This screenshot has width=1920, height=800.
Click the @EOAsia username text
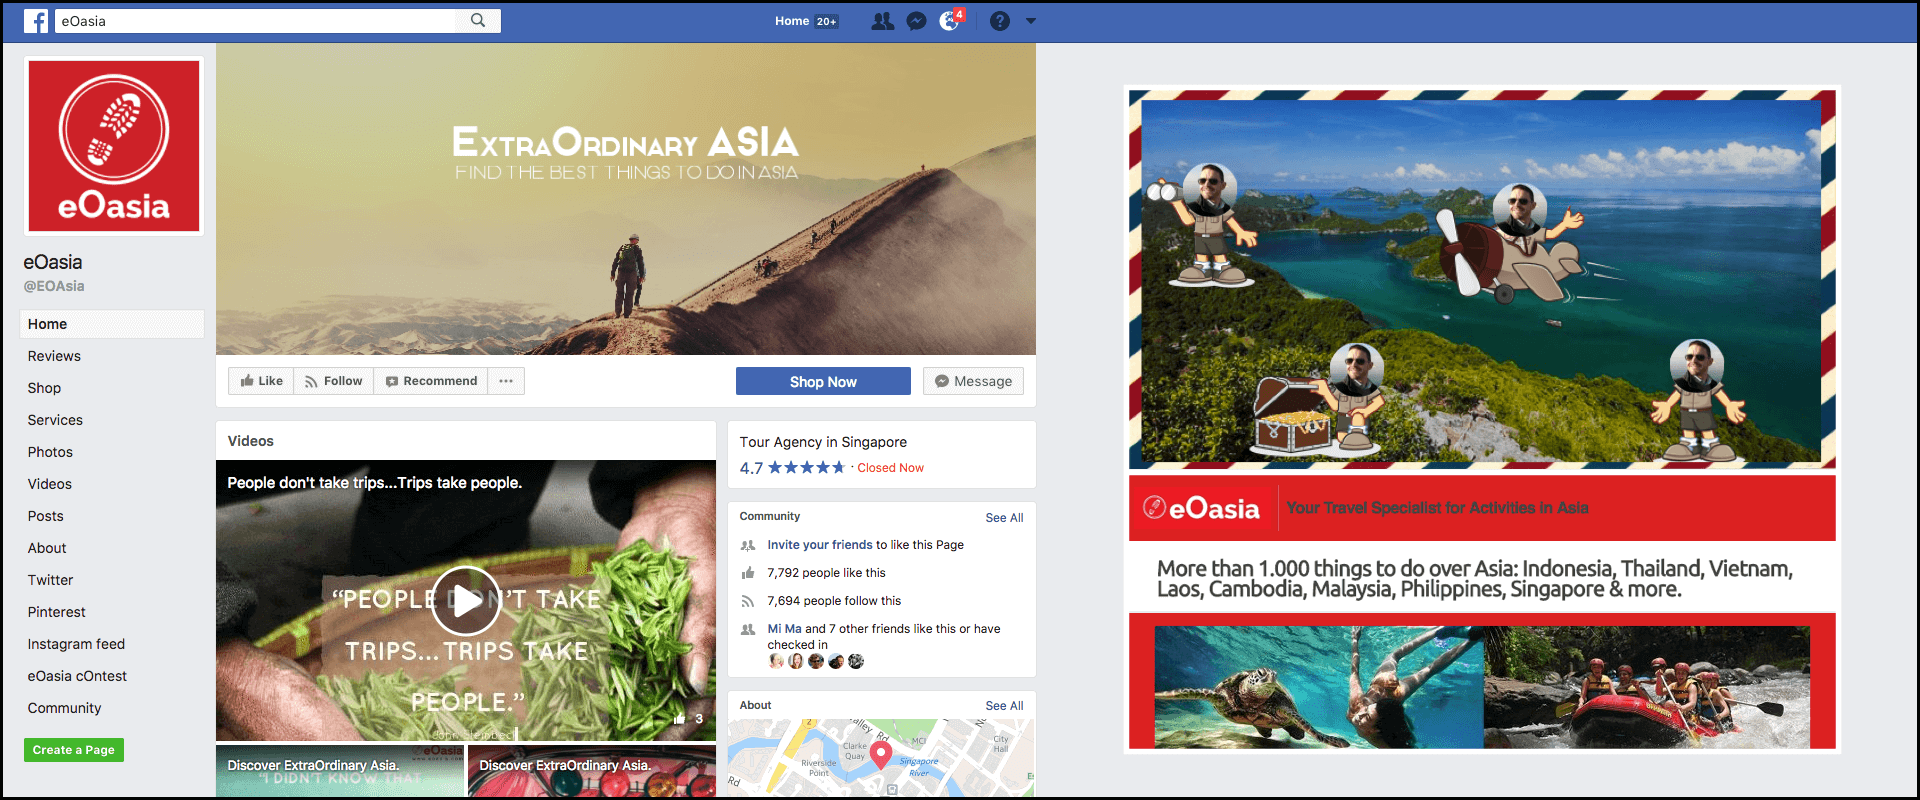pyautogui.click(x=54, y=286)
